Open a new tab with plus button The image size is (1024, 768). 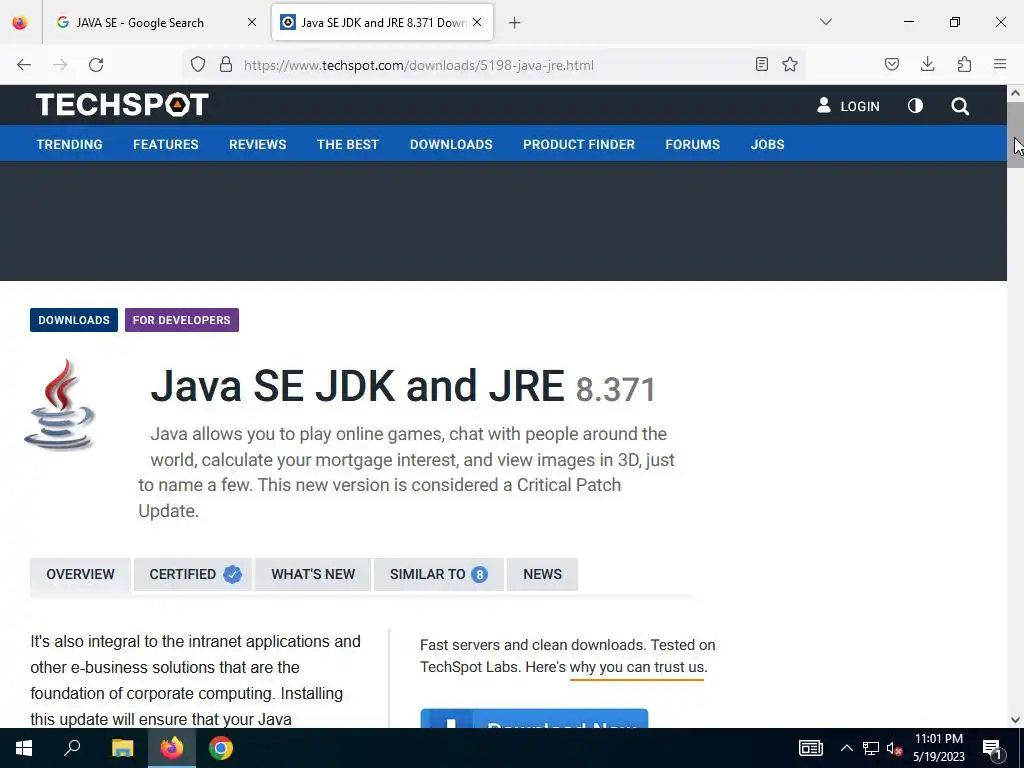(515, 23)
